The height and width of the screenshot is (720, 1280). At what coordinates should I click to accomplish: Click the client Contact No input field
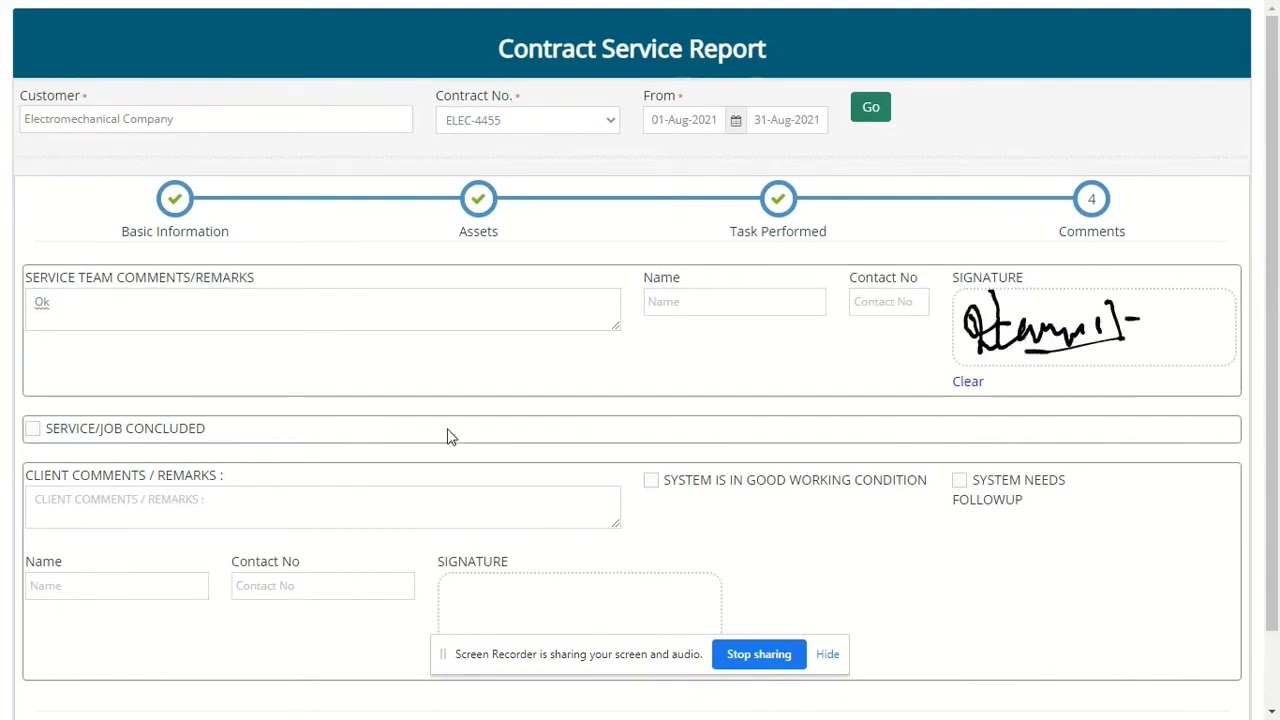[323, 586]
